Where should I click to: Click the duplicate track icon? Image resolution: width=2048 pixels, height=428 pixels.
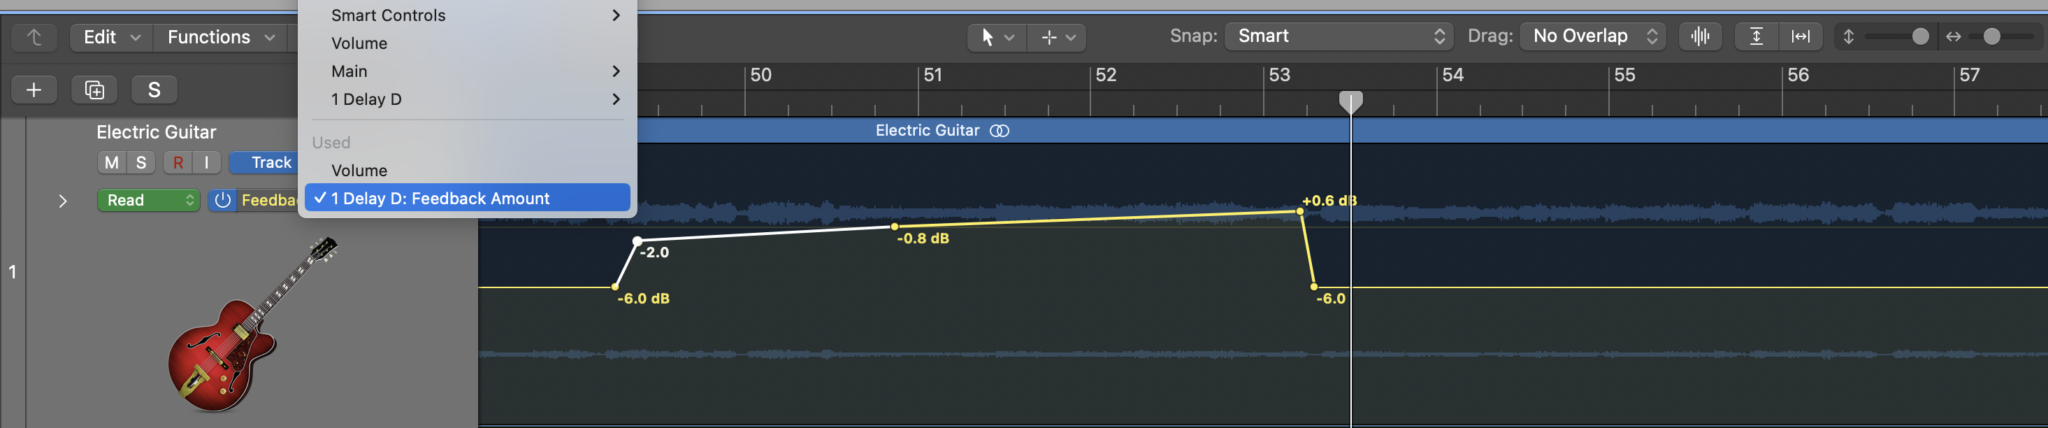(x=94, y=90)
